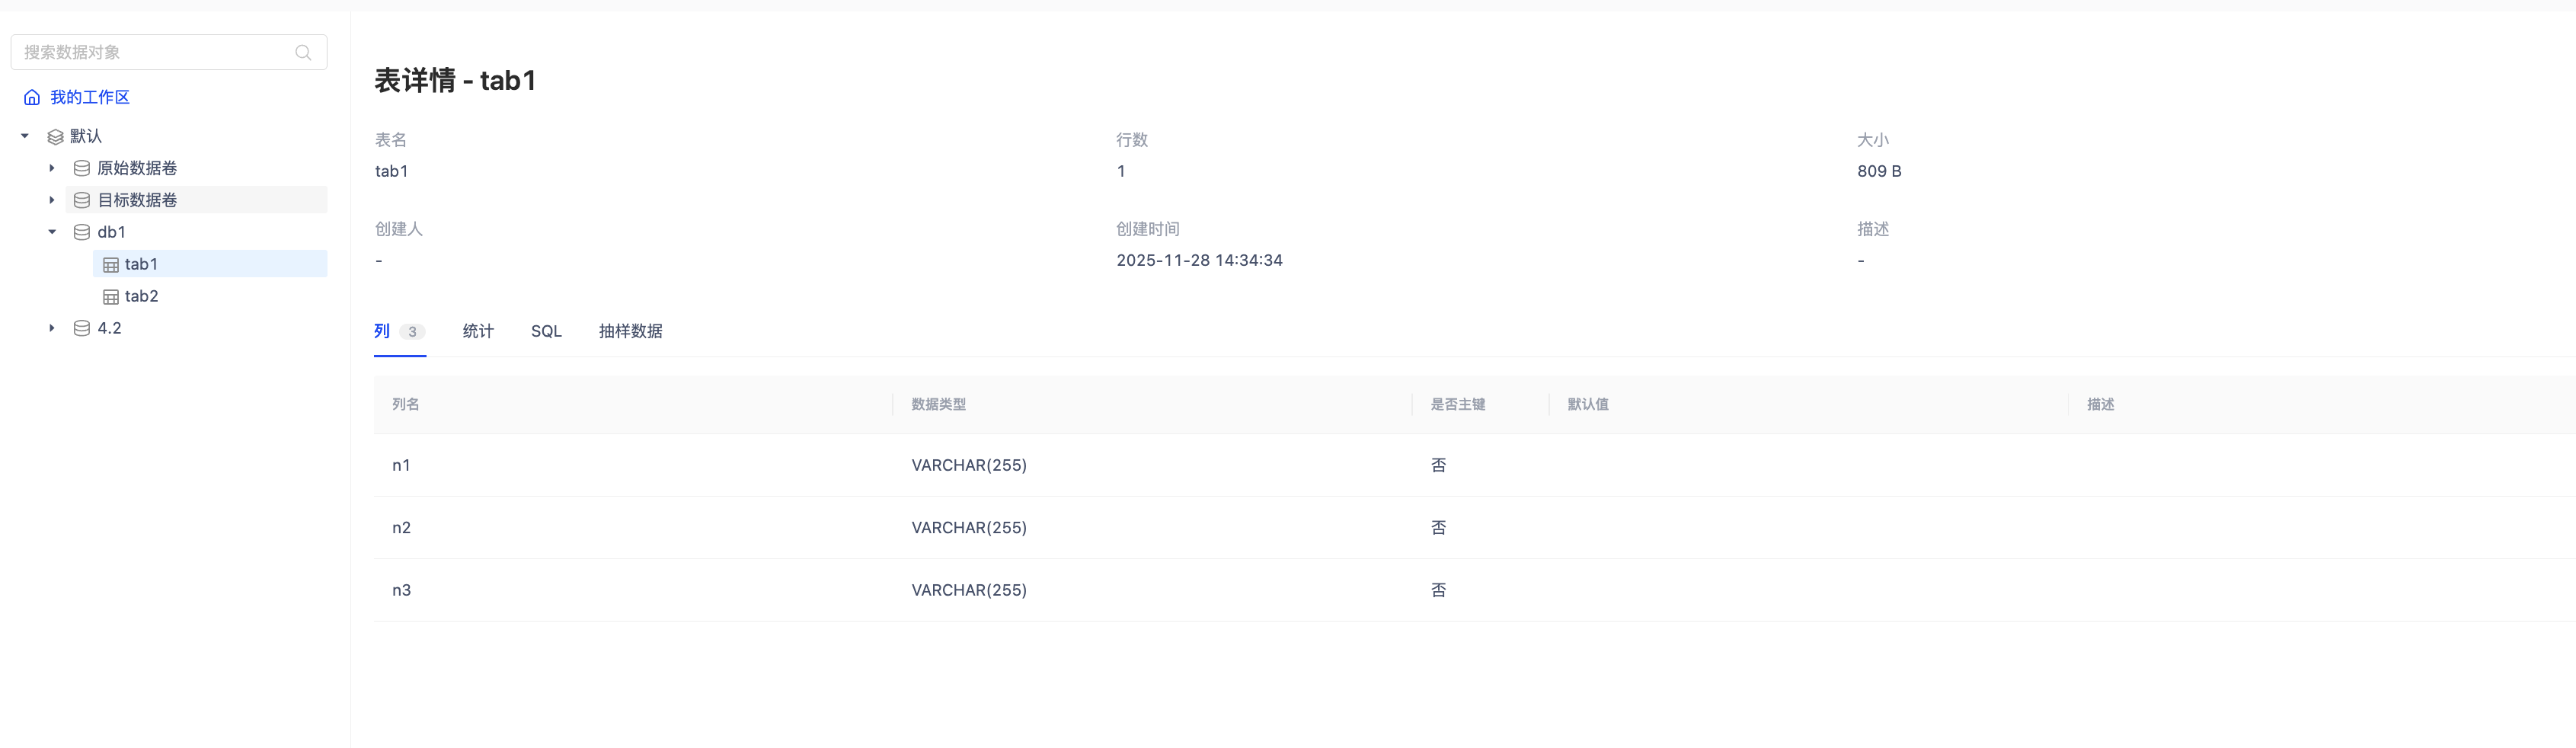Viewport: 2576px width, 748px height.
Task: Switch to the 抽样数据 tab
Action: 630,331
